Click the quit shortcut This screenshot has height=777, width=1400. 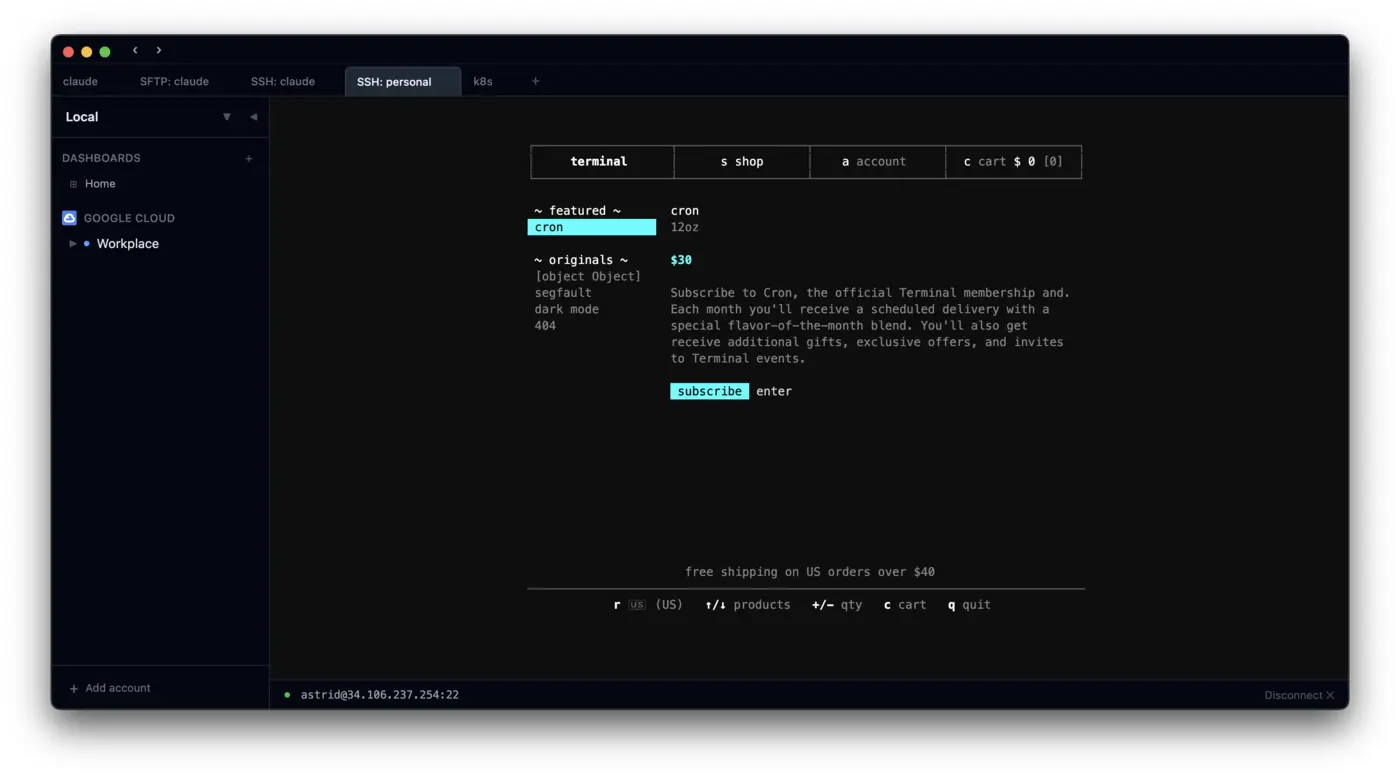coord(969,605)
